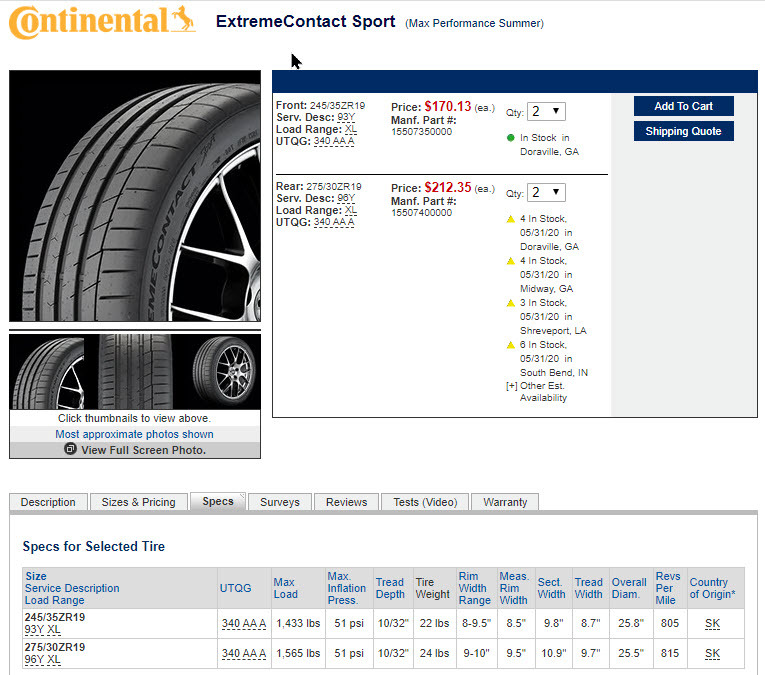Click the green In Stock indicator
The width and height of the screenshot is (765, 675).
coord(510,138)
